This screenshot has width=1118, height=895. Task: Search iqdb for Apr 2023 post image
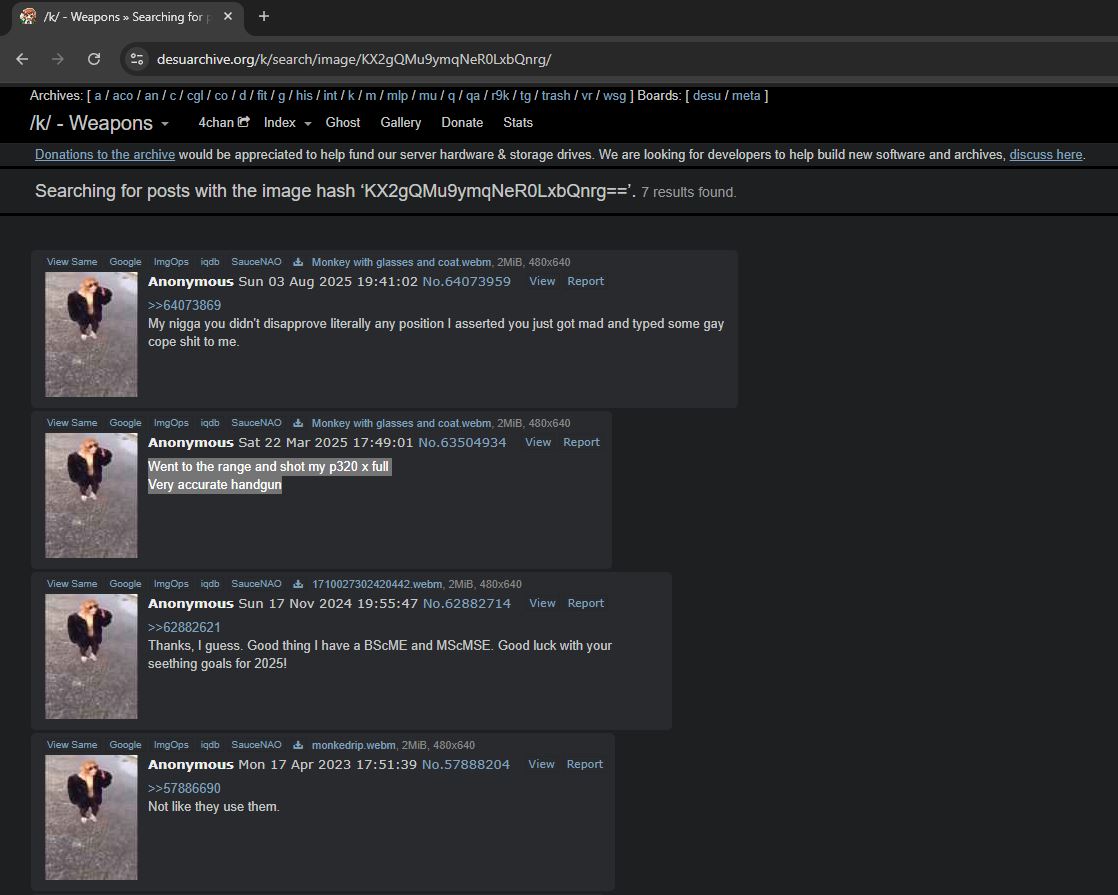tap(210, 745)
